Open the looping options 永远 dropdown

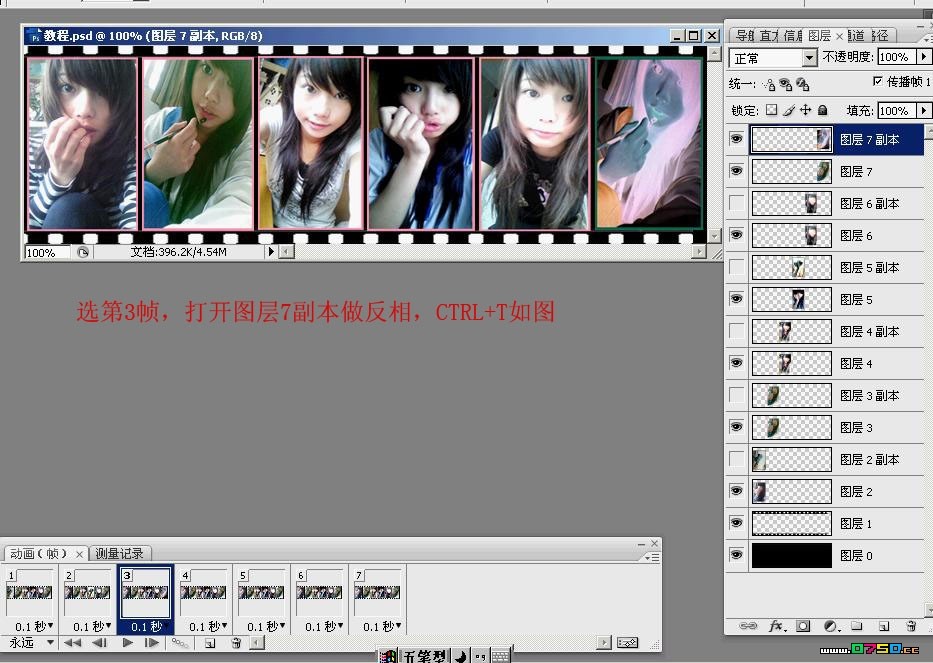(51, 643)
